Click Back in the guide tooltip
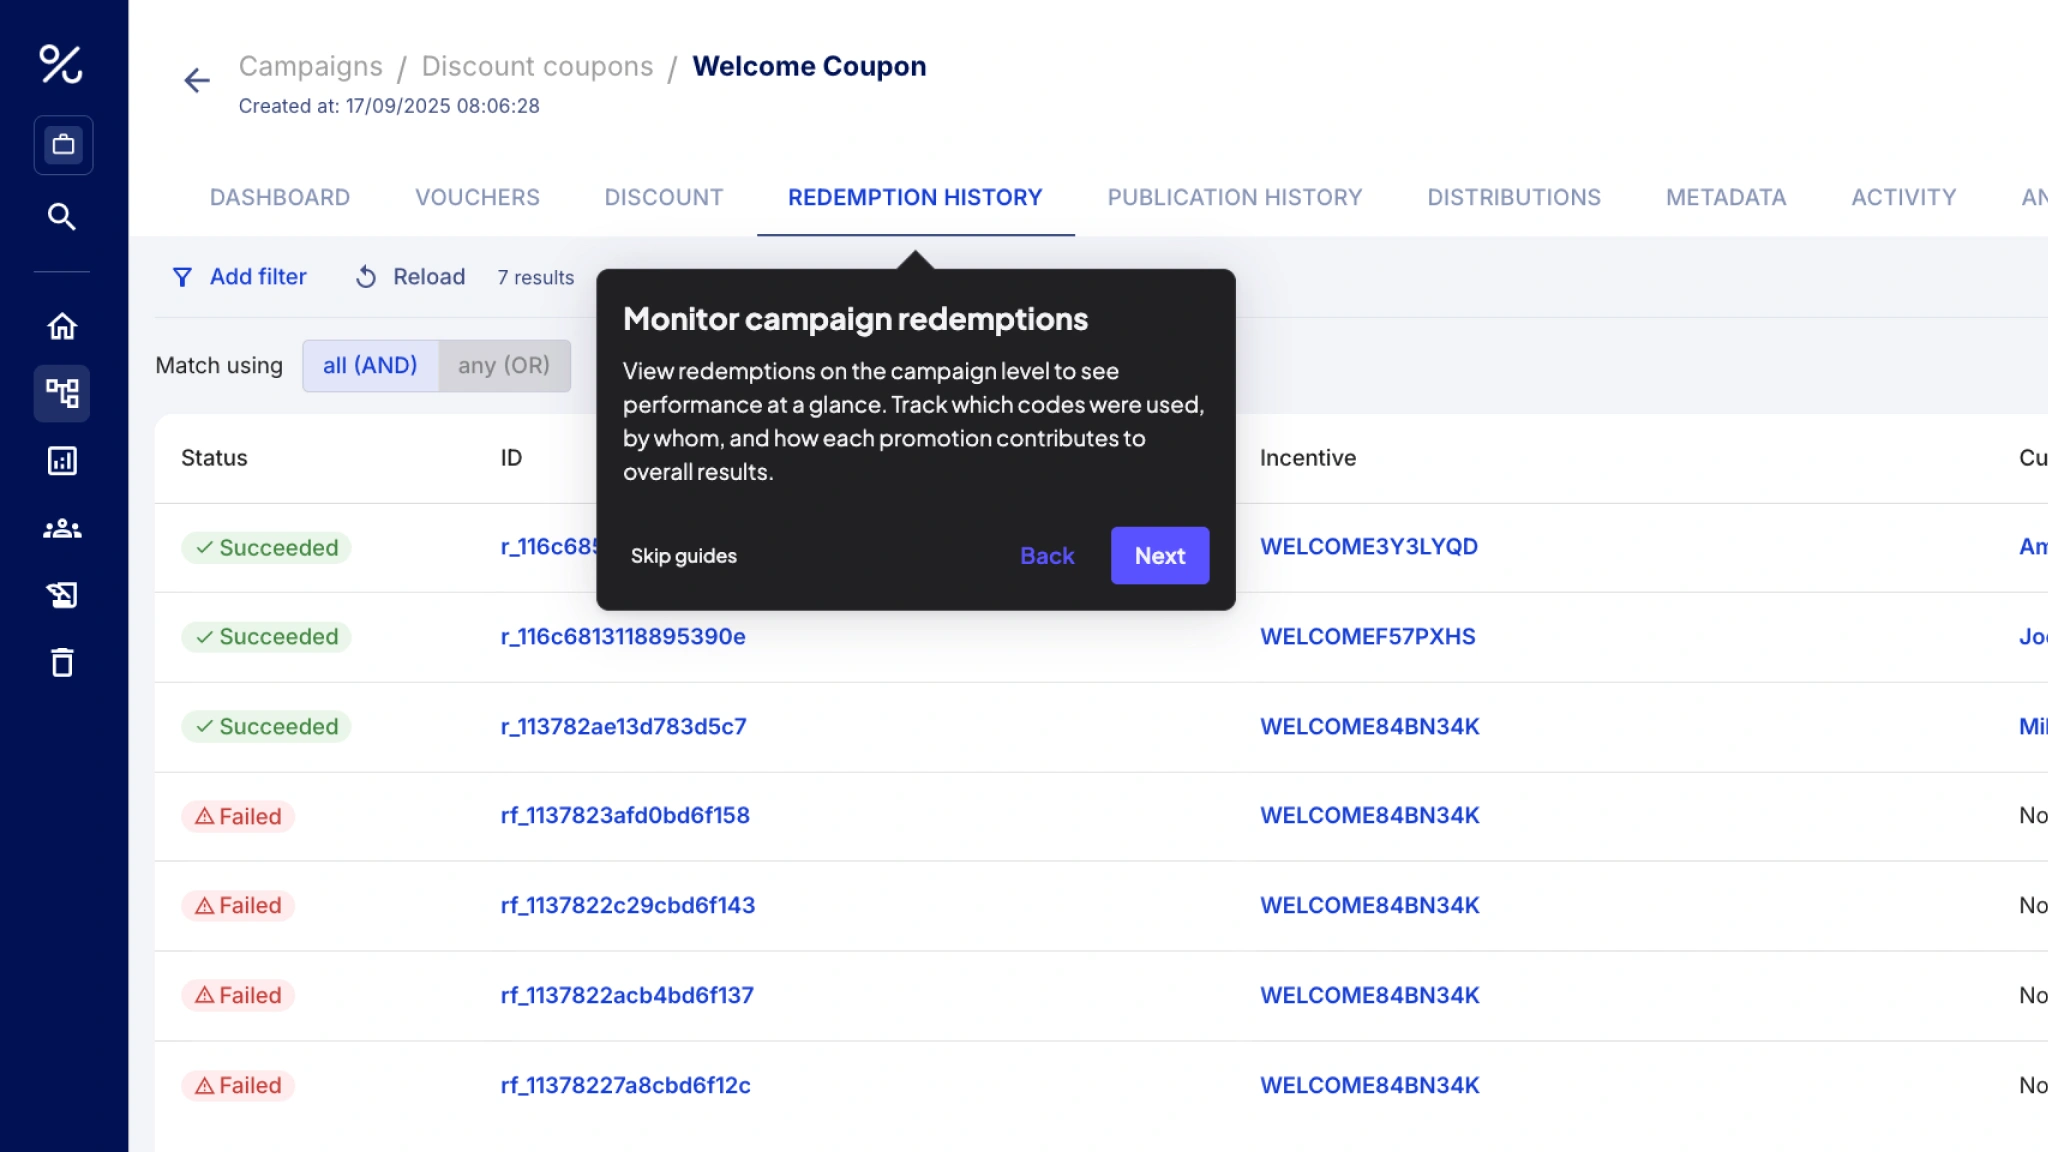Screen dimensions: 2048x1152 1047,556
